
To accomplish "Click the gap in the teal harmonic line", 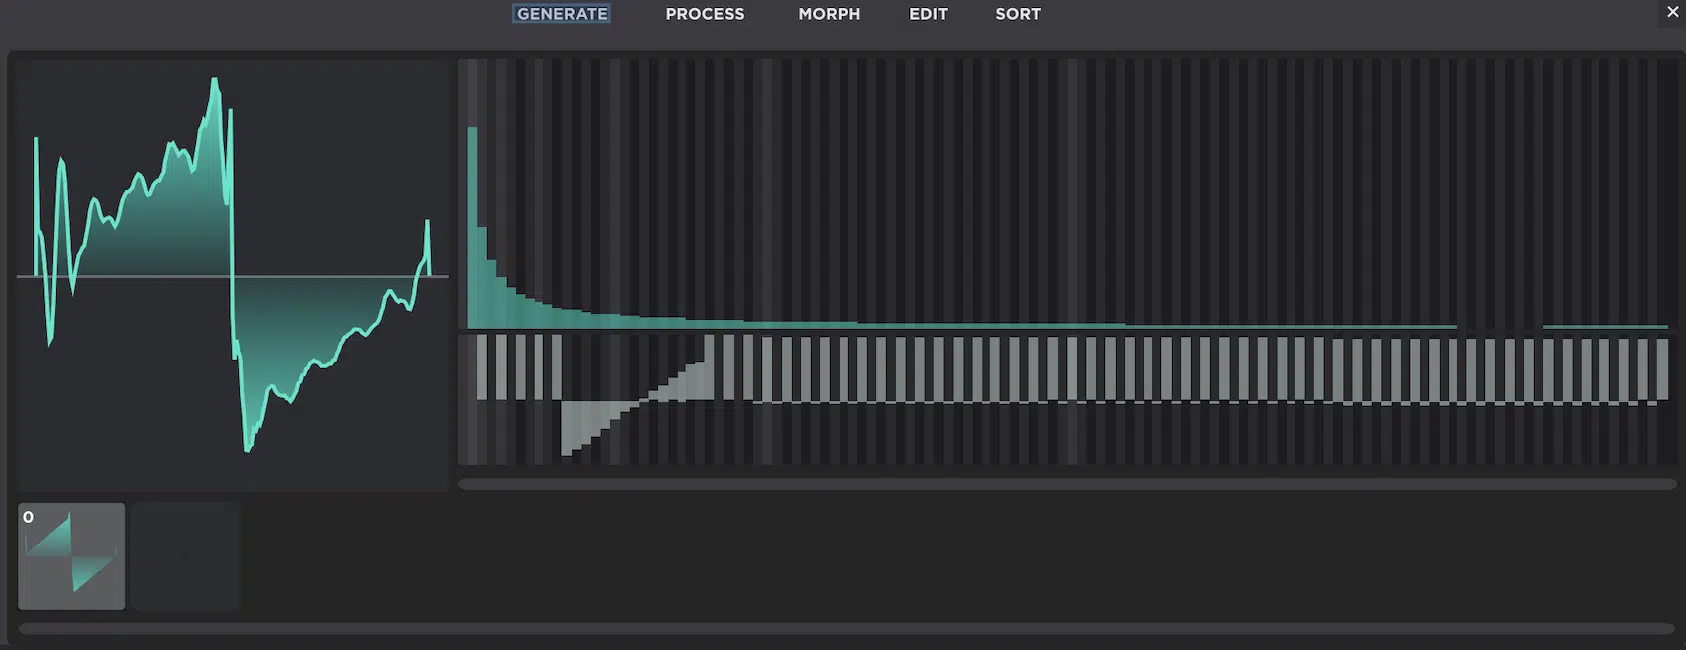I will (x=1499, y=327).
